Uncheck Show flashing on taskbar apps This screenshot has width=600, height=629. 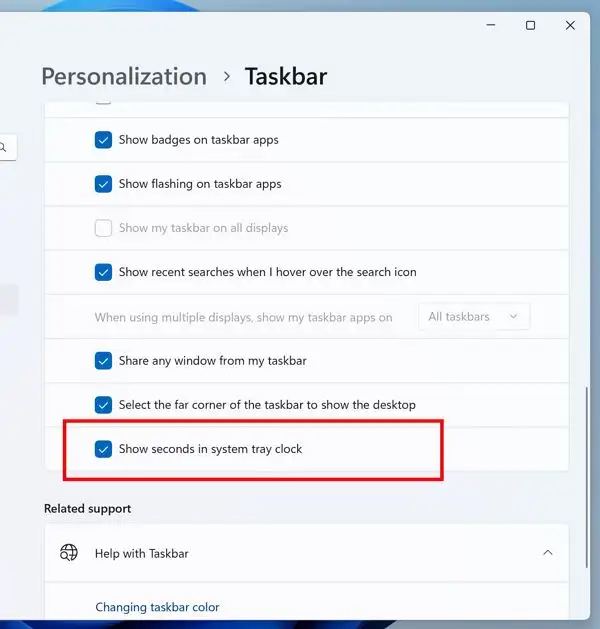point(103,184)
